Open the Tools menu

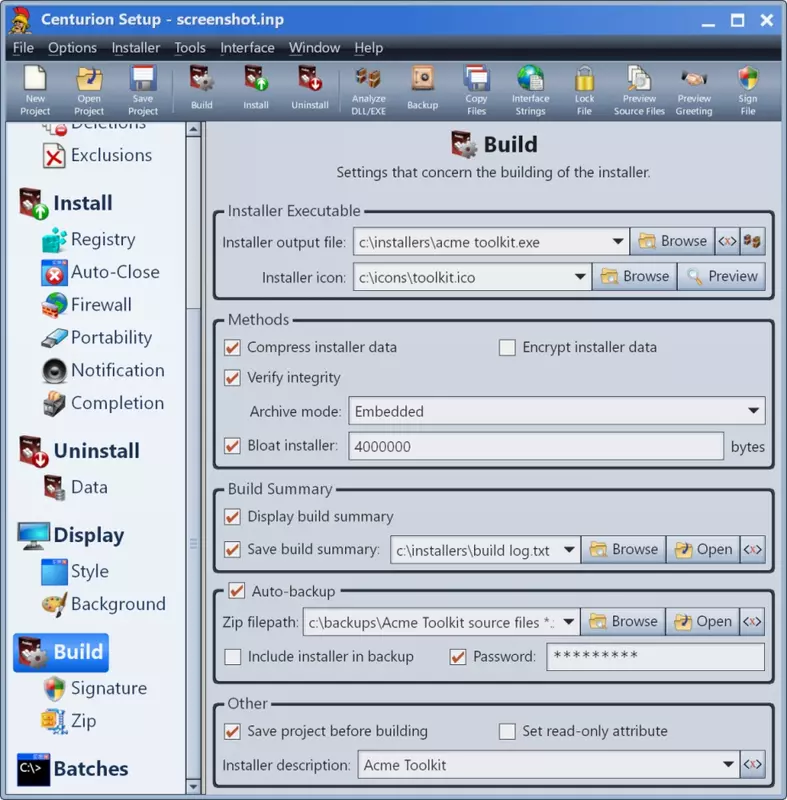click(x=190, y=48)
